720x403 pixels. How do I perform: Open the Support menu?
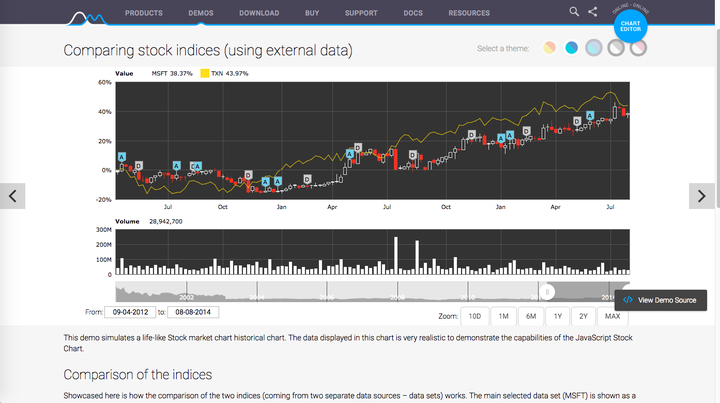click(x=361, y=13)
